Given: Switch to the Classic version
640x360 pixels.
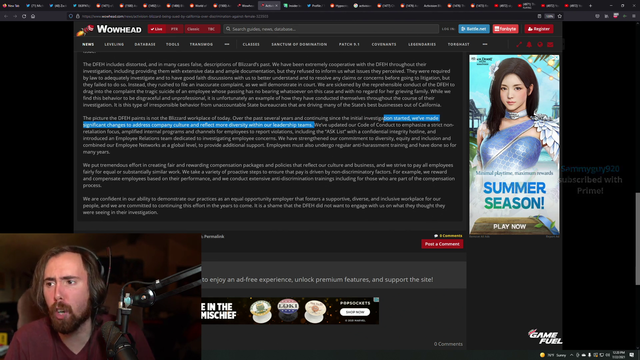Looking at the screenshot, I should [193, 29].
